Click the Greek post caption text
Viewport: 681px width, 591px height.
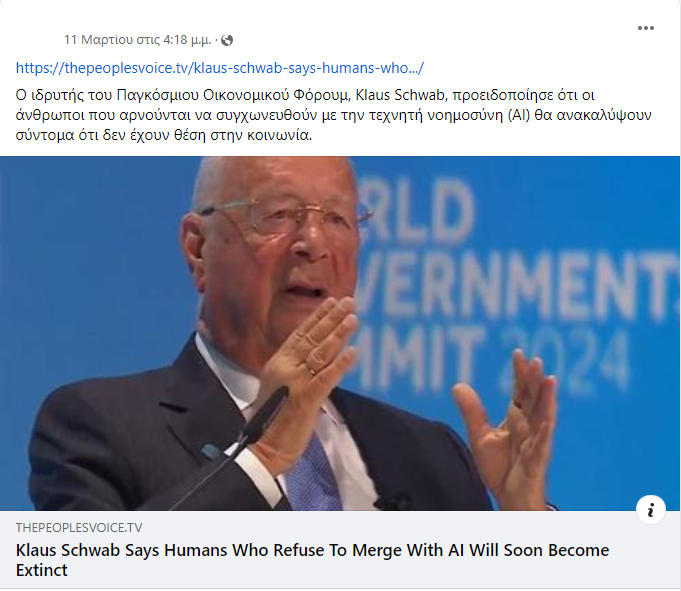click(x=333, y=115)
